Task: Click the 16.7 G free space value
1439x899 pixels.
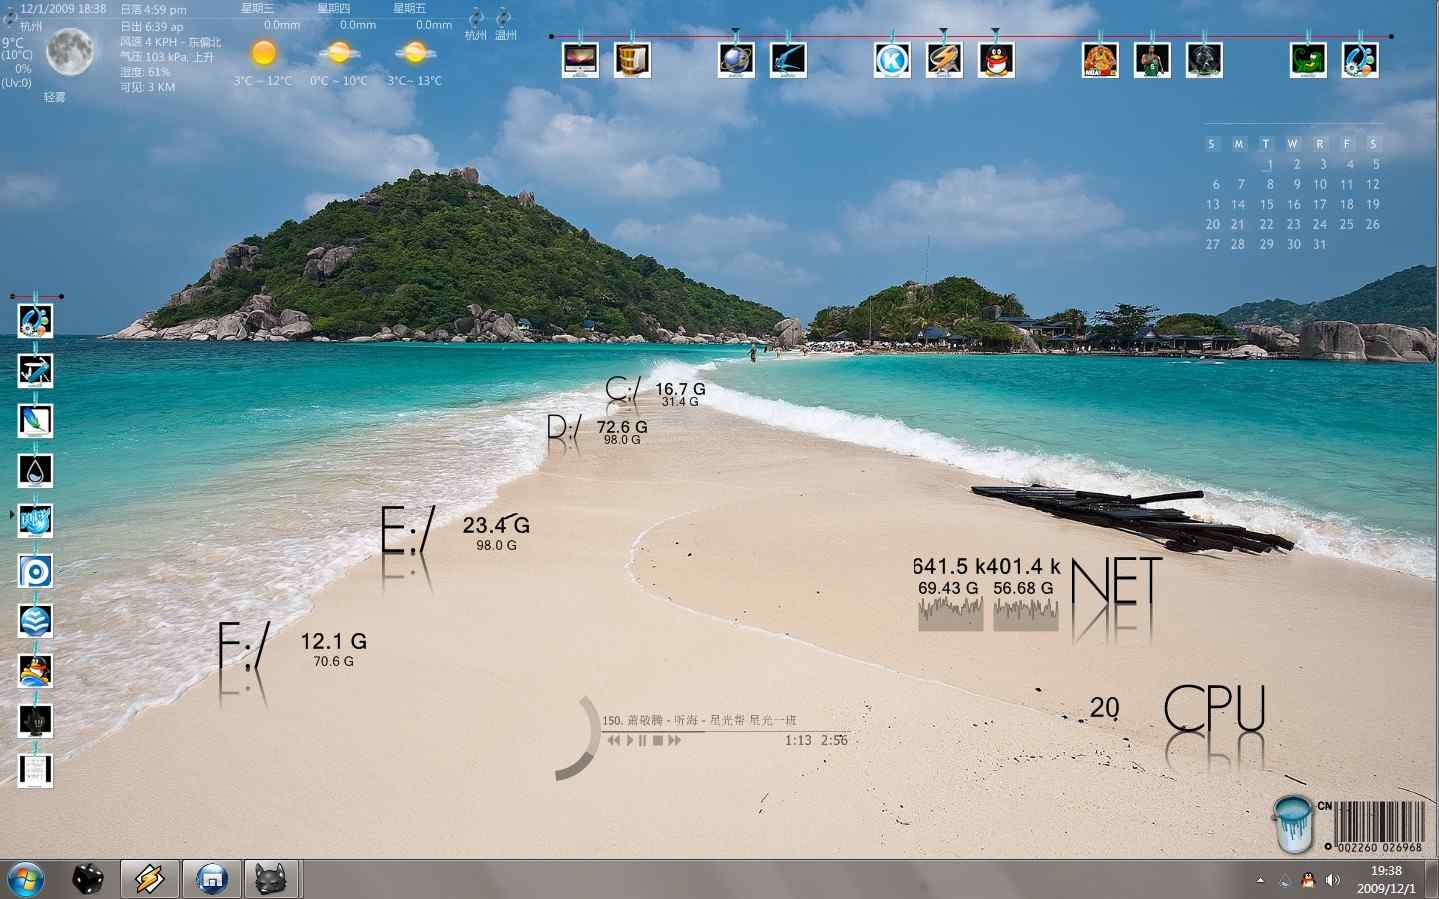Action: (680, 389)
